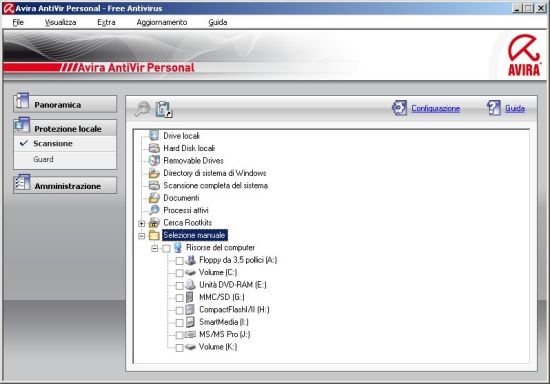Select the Processi attivi label
Image resolution: width=550 pixels, height=384 pixels.
(x=186, y=210)
